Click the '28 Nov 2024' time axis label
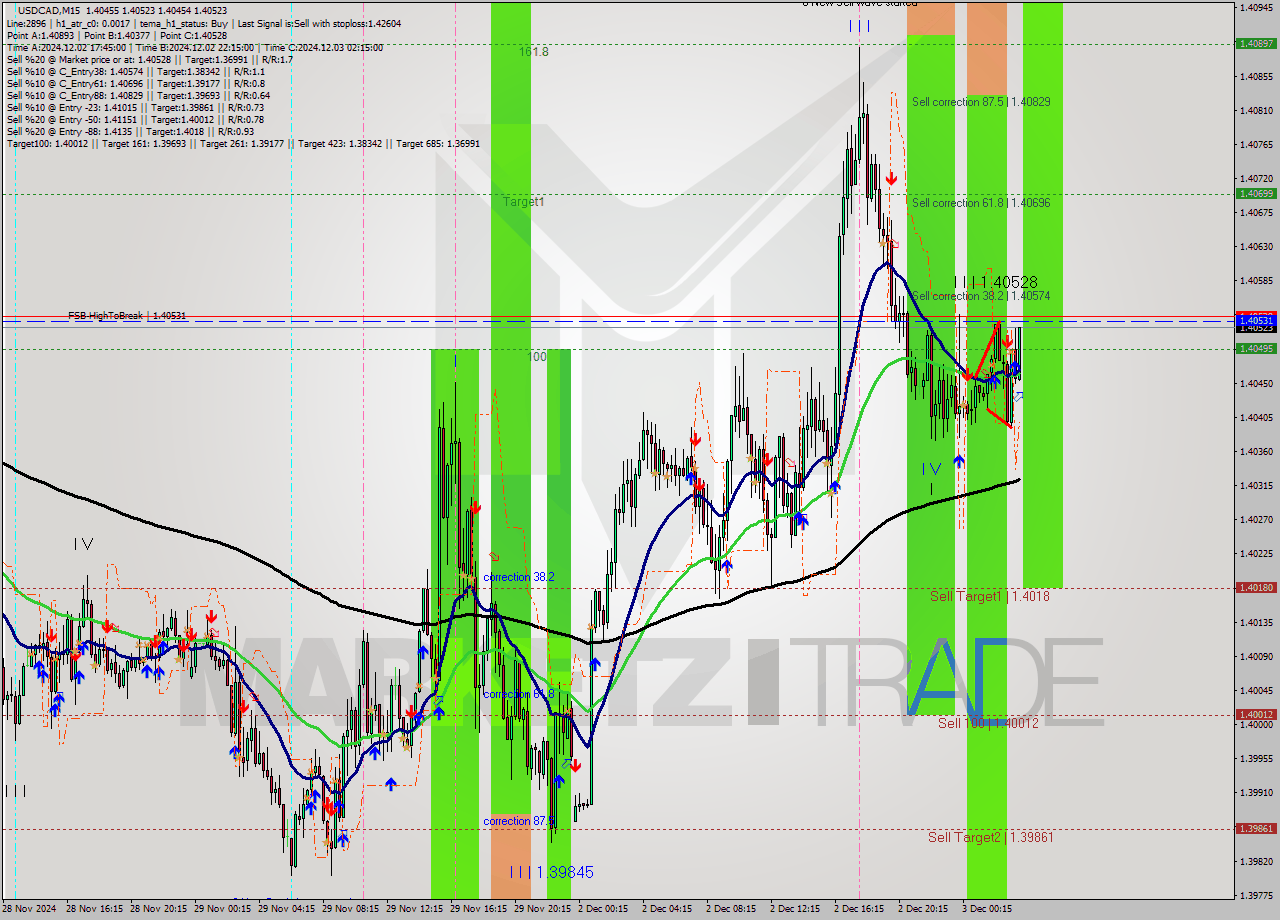 click(30, 909)
